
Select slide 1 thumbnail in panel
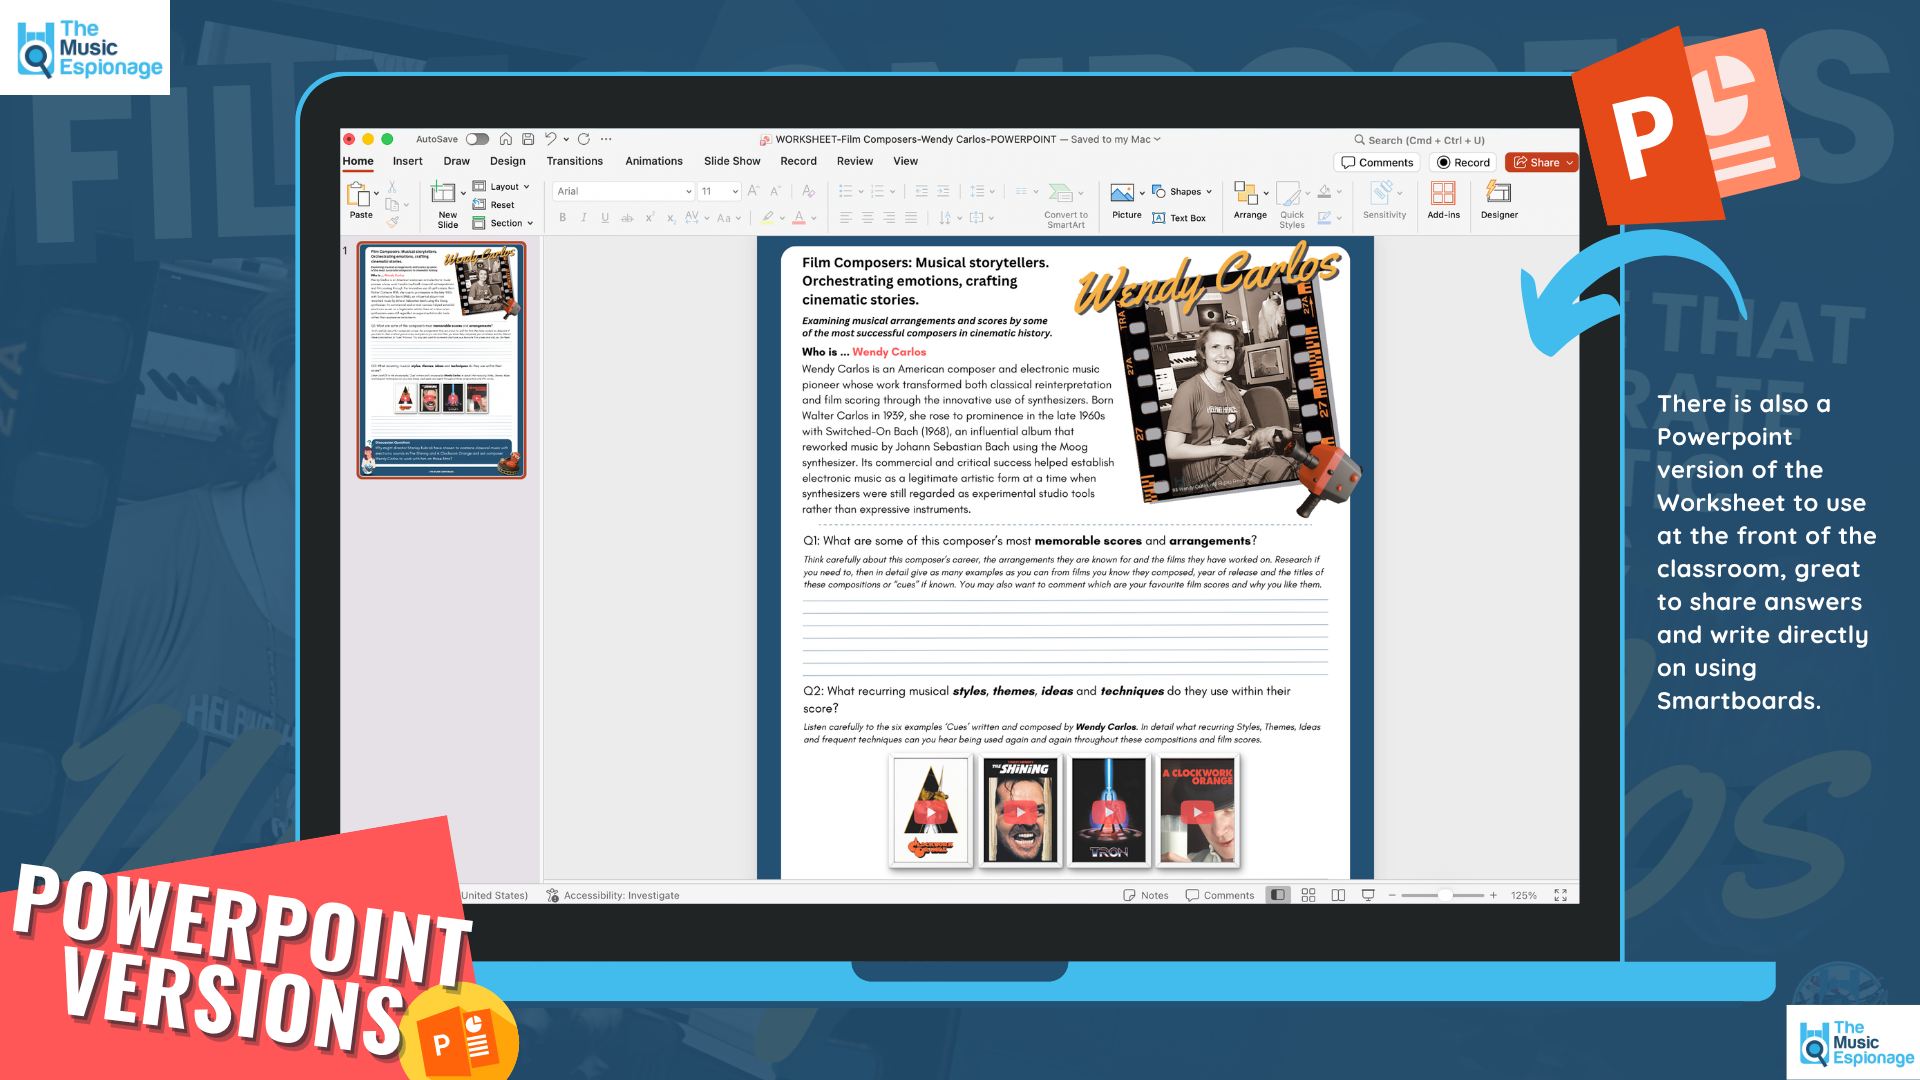tap(441, 360)
